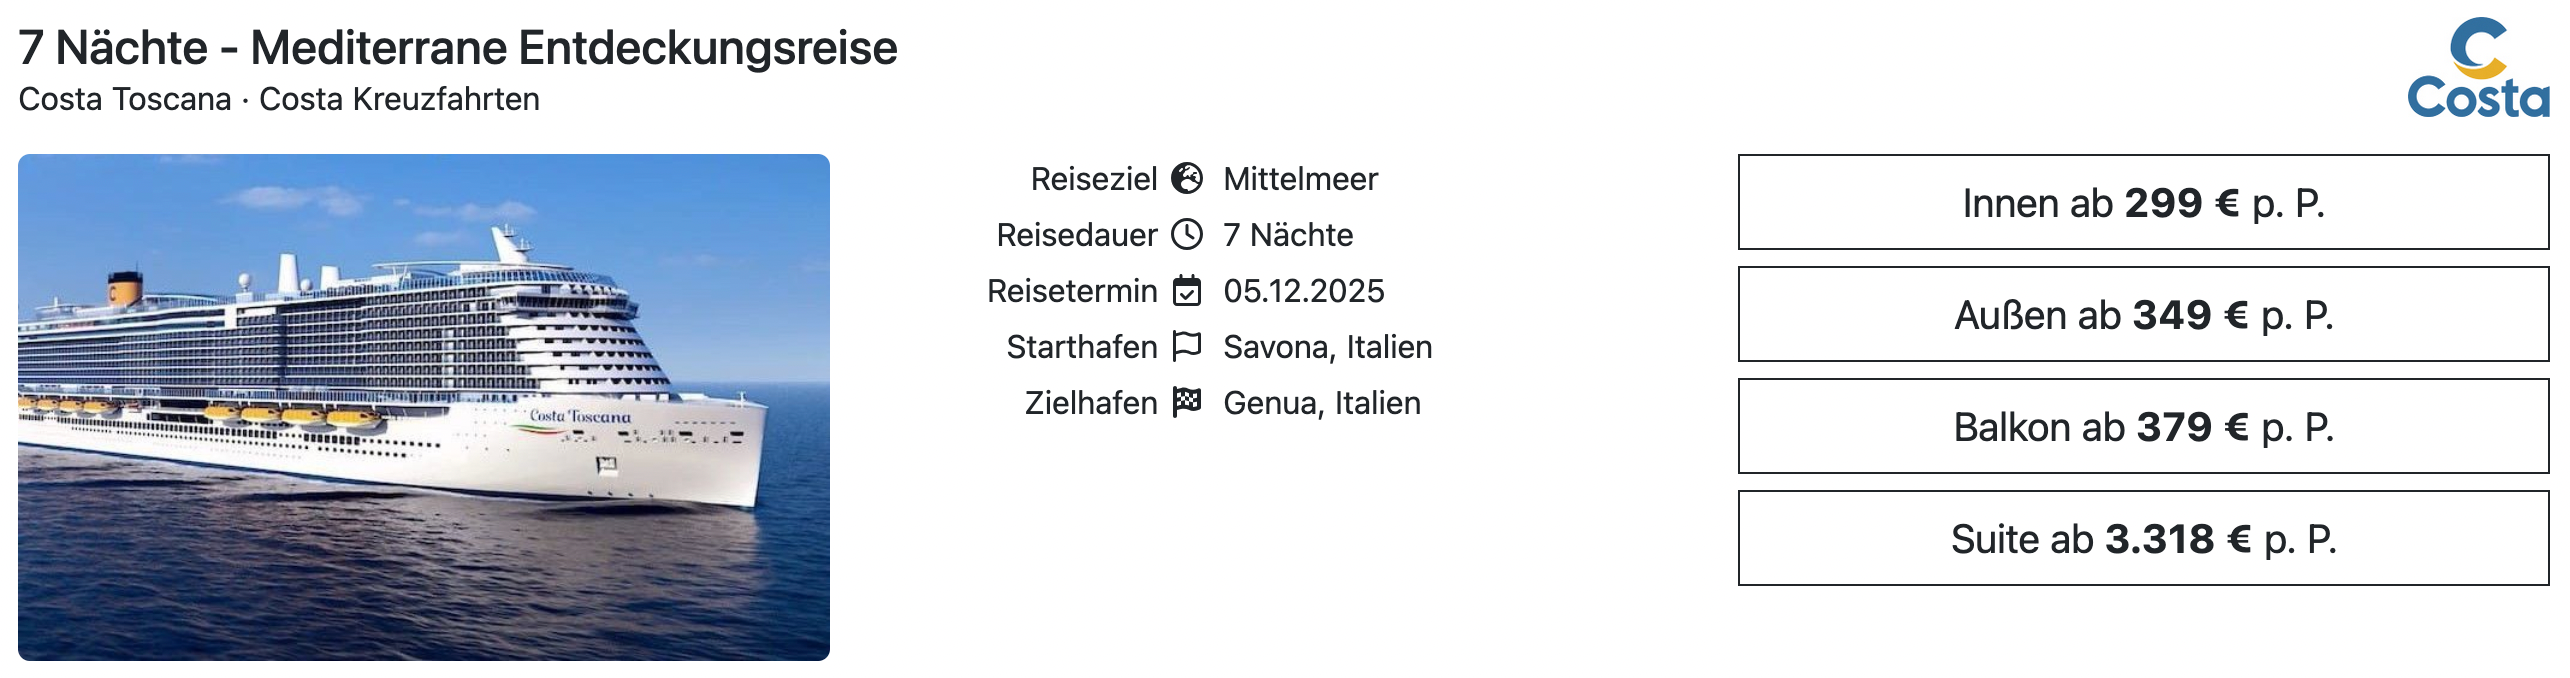Viewport: 2570px width, 678px height.
Task: Click the clock icon beside Reisedauer
Action: 1187,235
